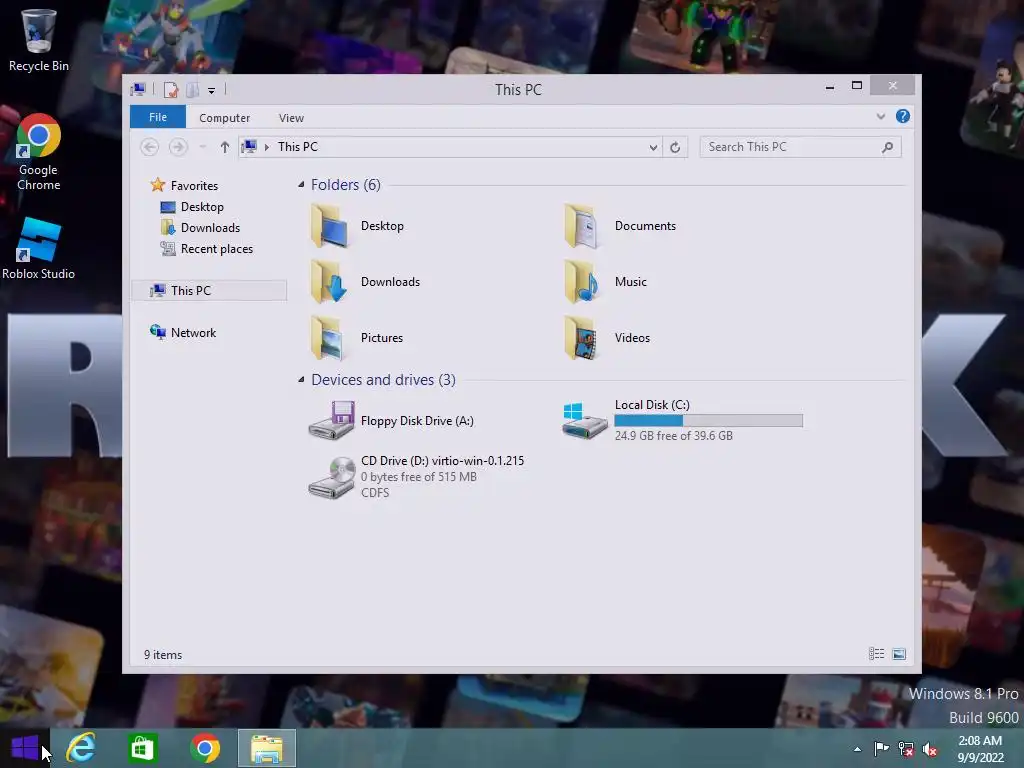
Task: Click the This PC address bar path
Action: pos(298,147)
